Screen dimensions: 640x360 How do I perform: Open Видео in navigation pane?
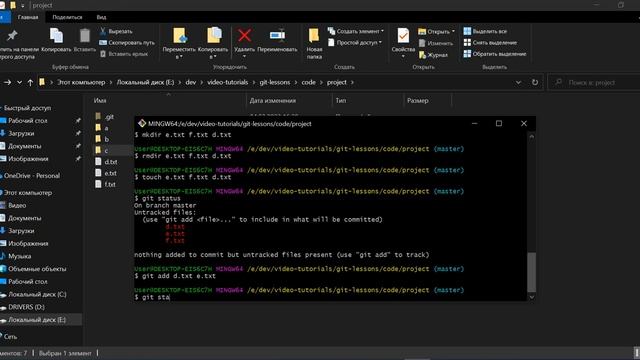tap(17, 205)
